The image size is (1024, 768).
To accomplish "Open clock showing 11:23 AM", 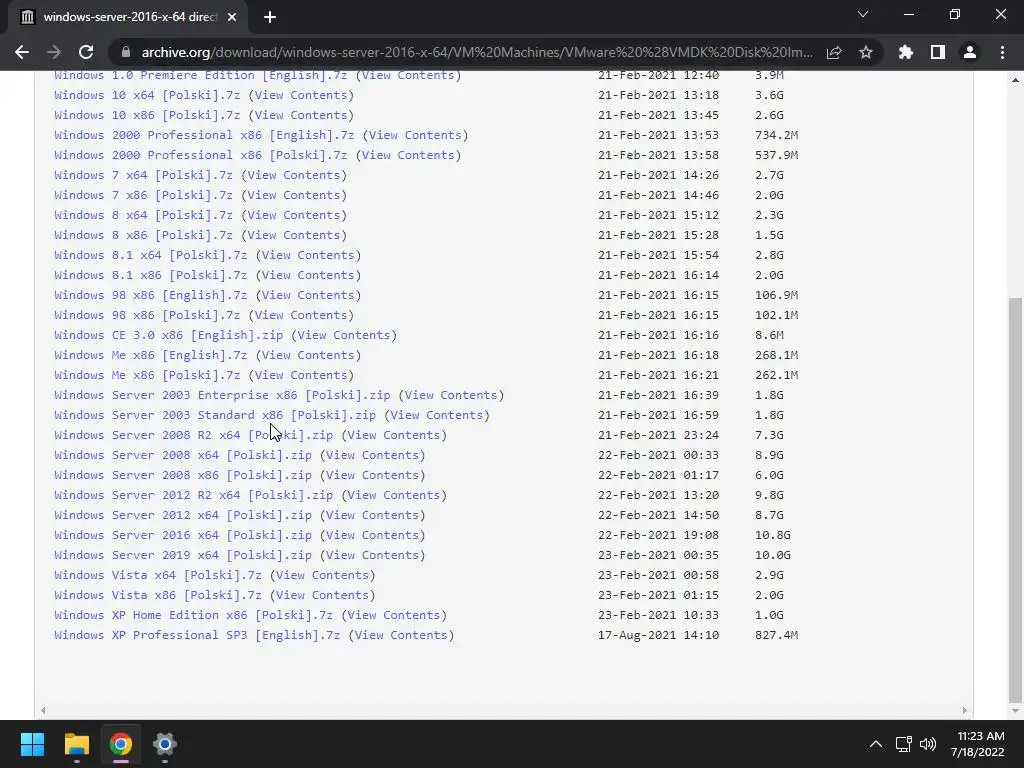I will [x=977, y=744].
